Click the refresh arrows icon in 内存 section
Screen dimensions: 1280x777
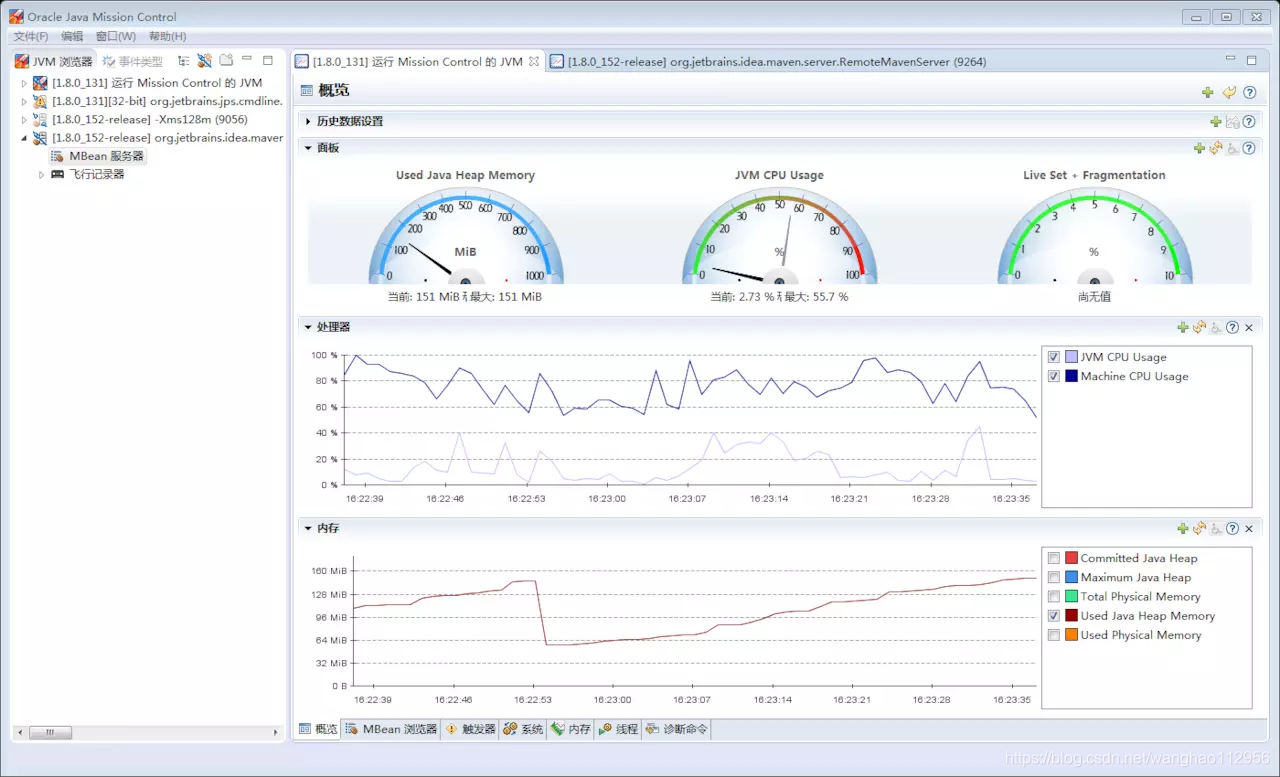1200,528
